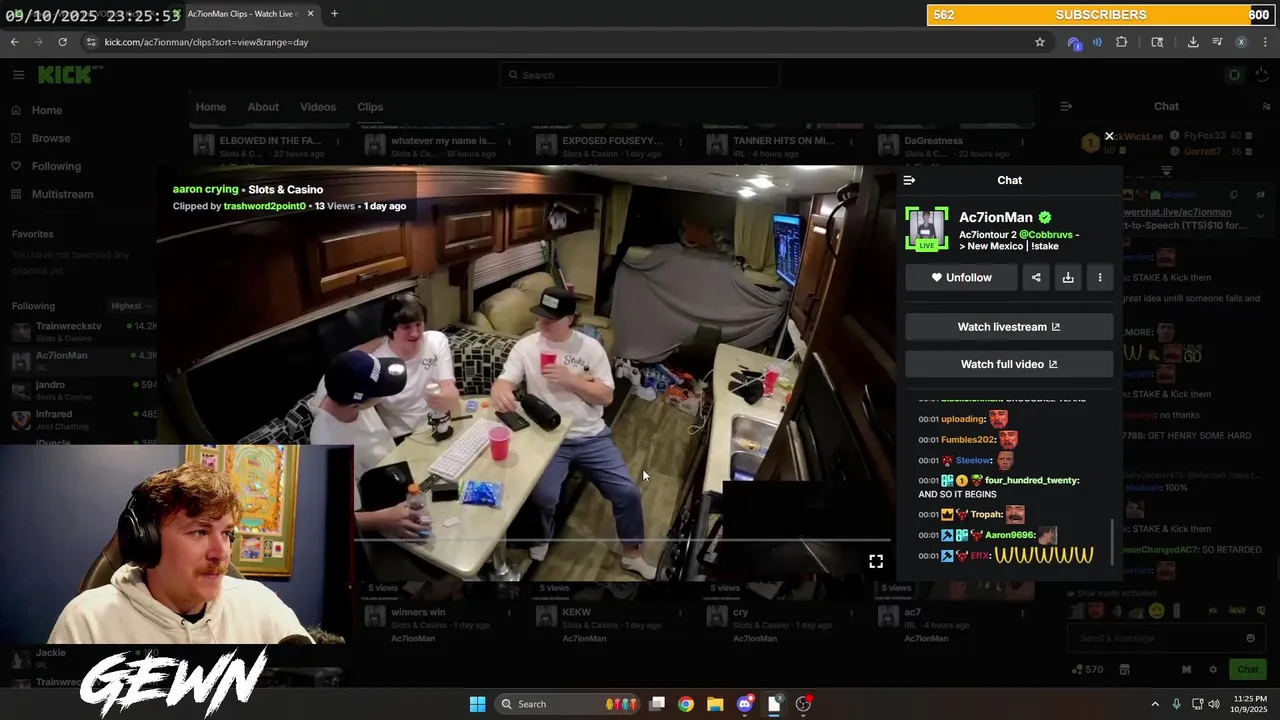1280x720 pixels.
Task: Open the 'ELBOWED IN THE FA...' clip
Action: click(269, 141)
